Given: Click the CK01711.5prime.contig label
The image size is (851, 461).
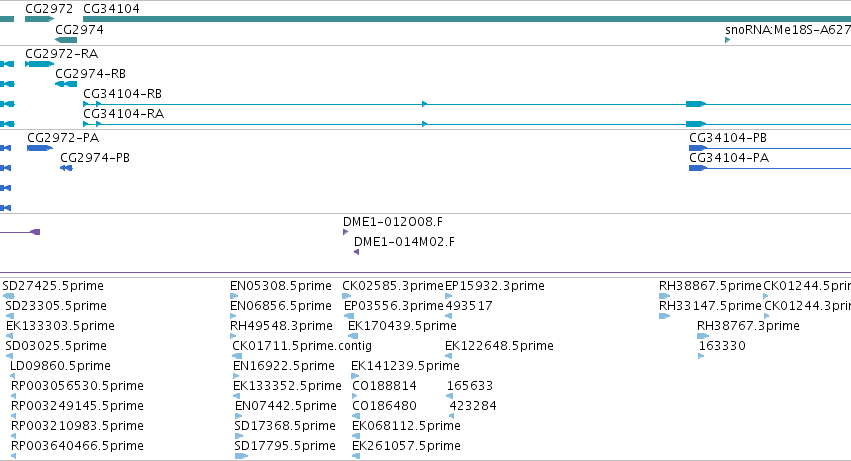Looking at the screenshot, I should click(302, 346).
